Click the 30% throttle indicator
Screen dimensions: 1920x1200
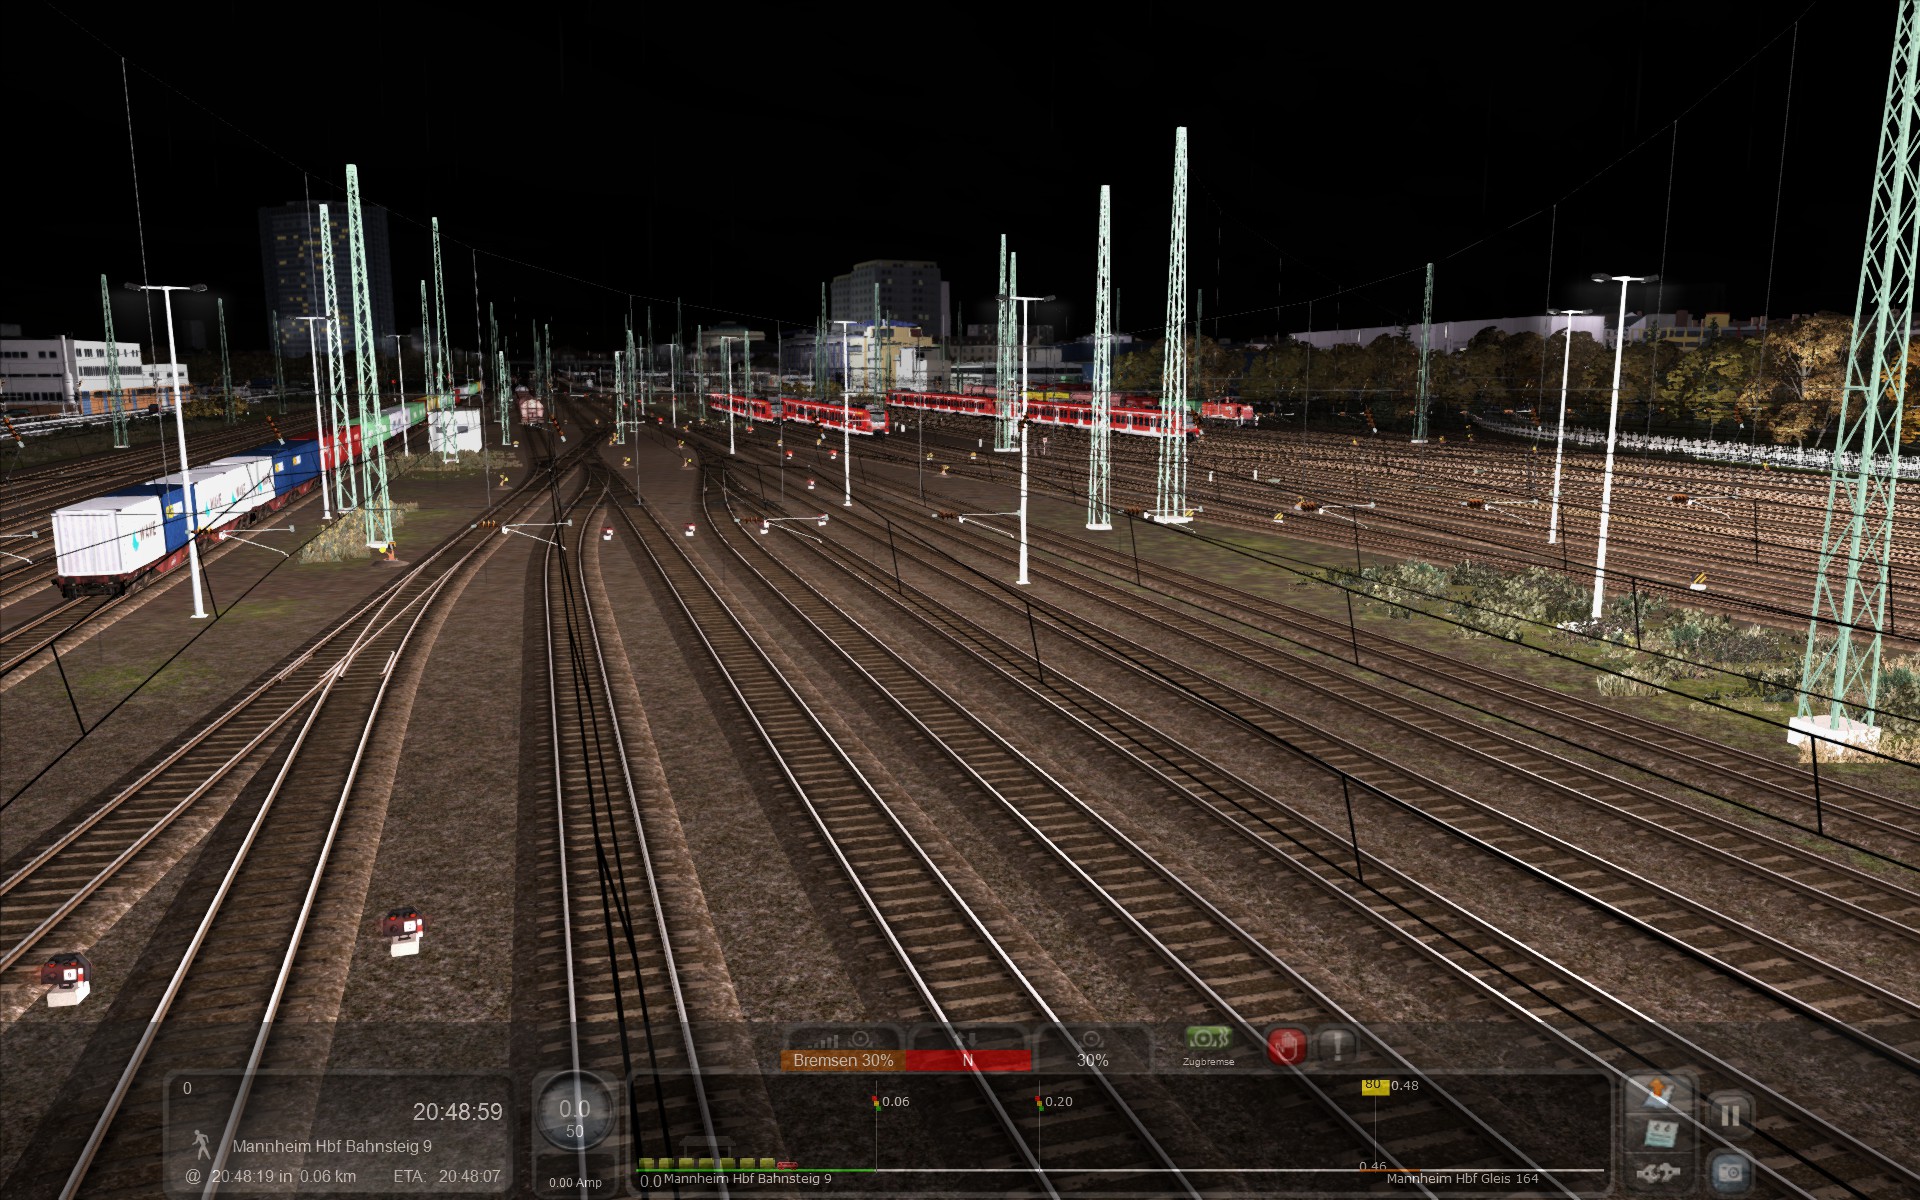click(1092, 1060)
